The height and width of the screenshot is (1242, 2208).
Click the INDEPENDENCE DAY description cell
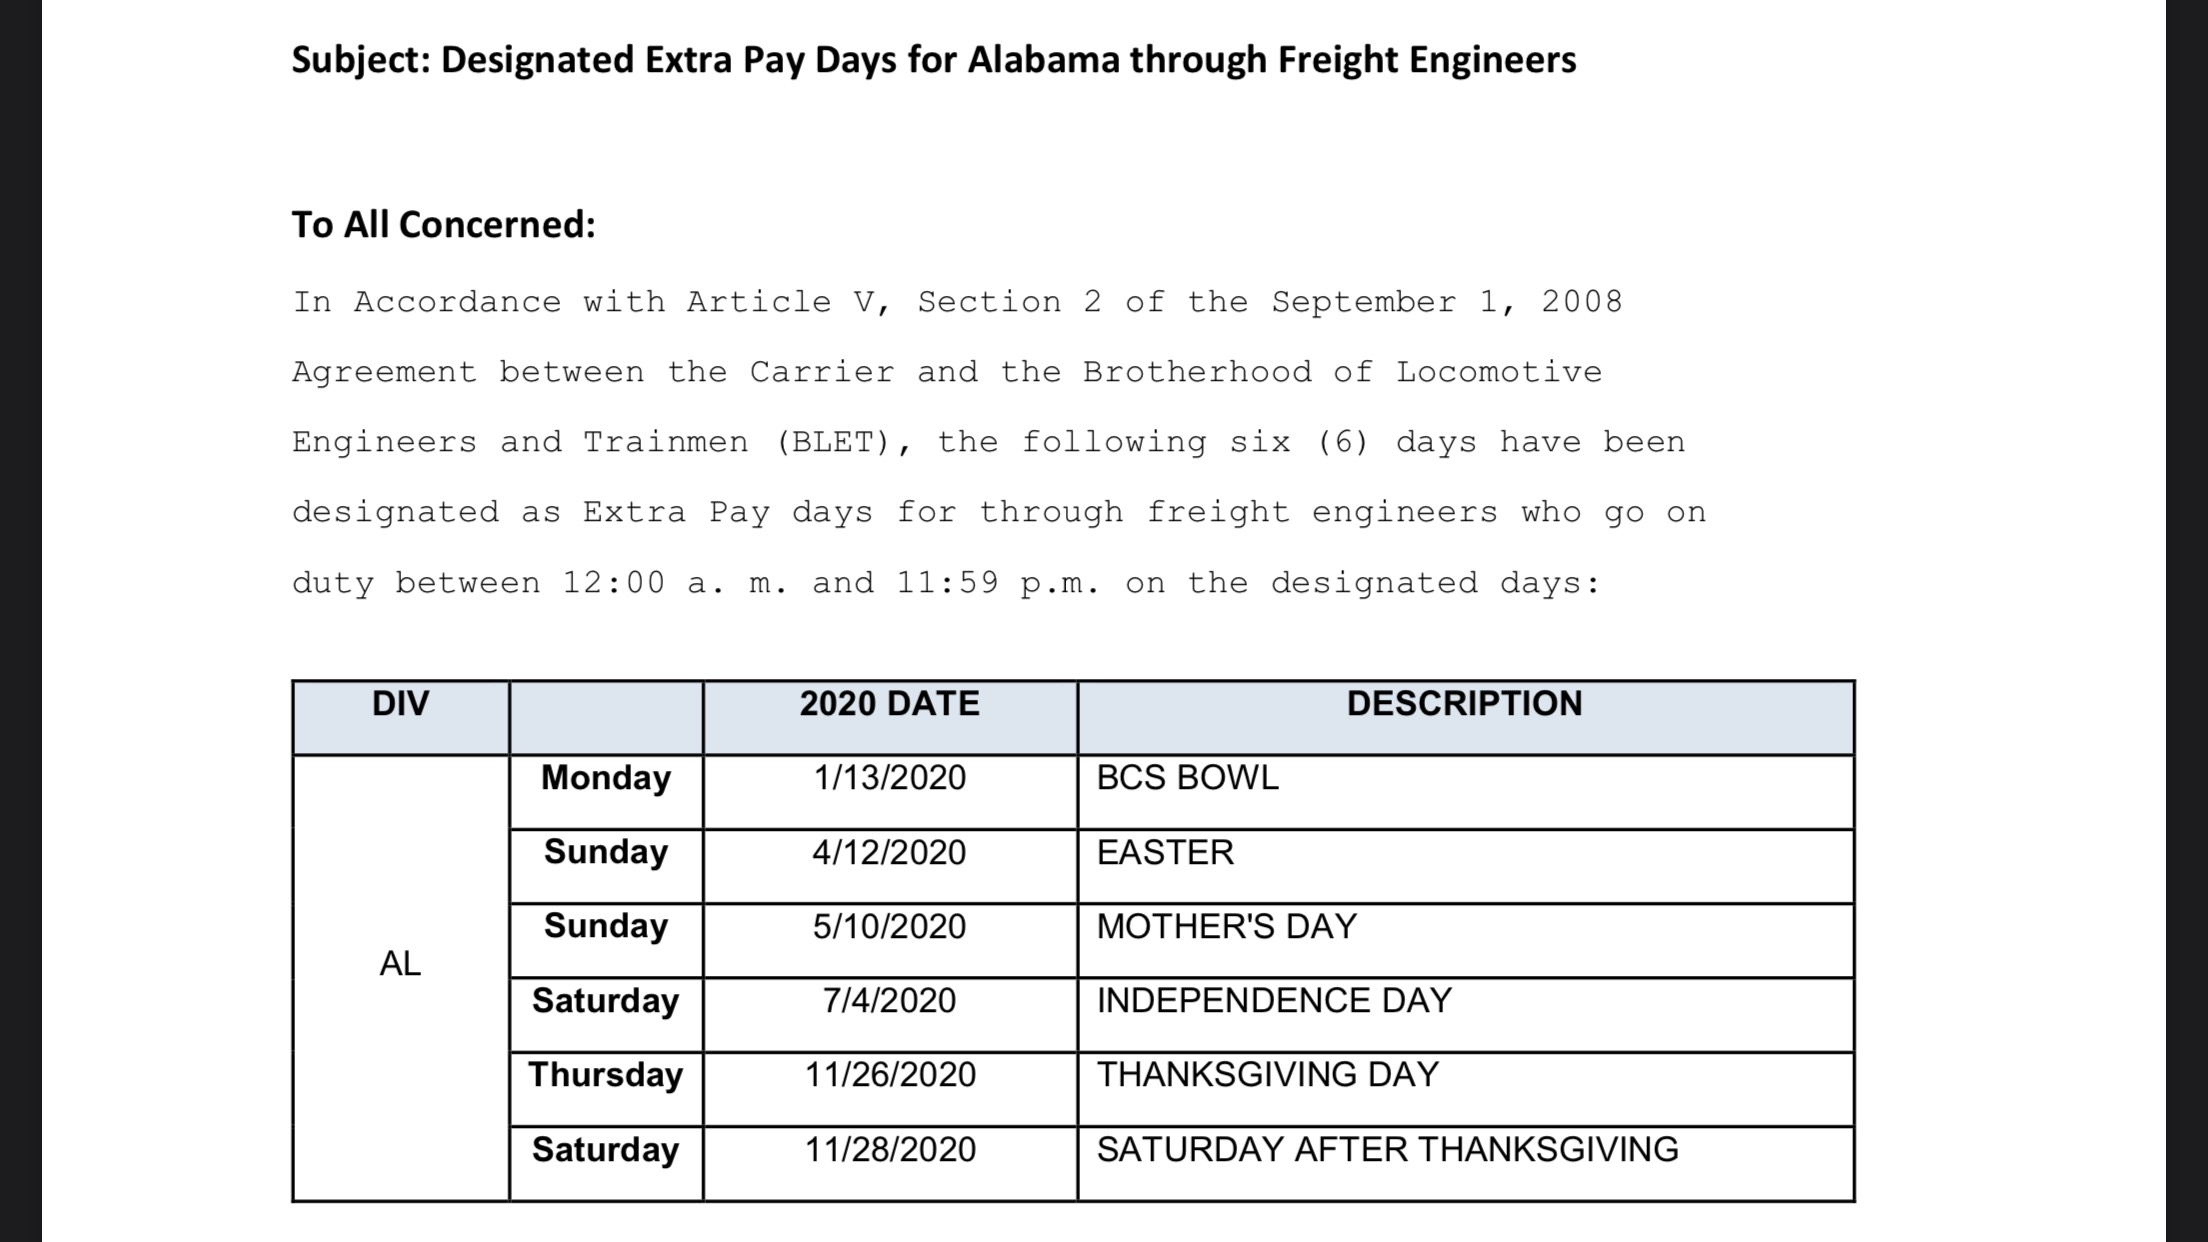[x=1466, y=1015]
